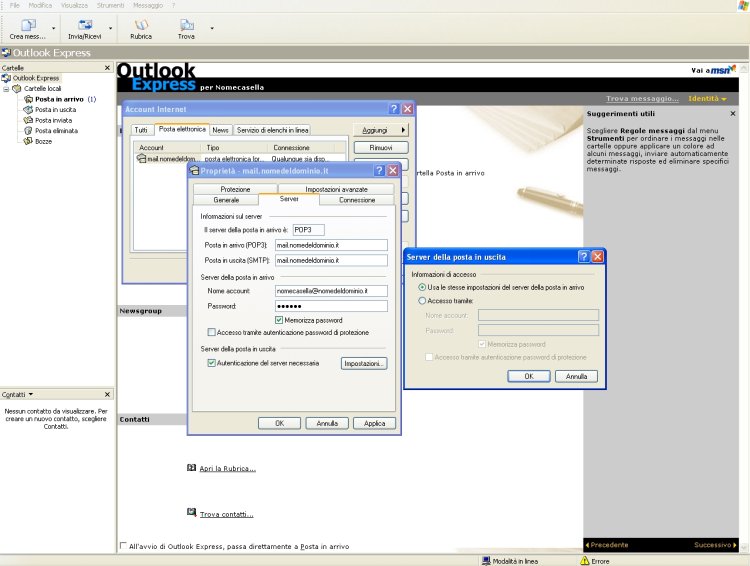This screenshot has width=750, height=566.
Task: Close the Cartelle pane
Action: [107, 68]
